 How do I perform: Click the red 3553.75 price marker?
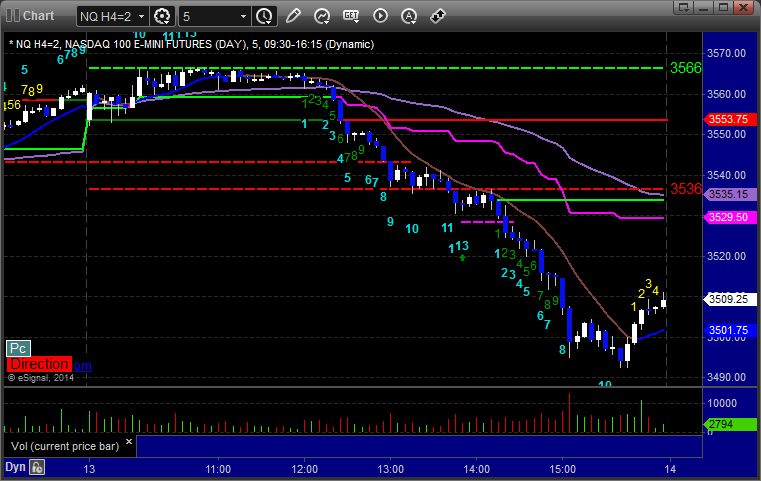(730, 119)
